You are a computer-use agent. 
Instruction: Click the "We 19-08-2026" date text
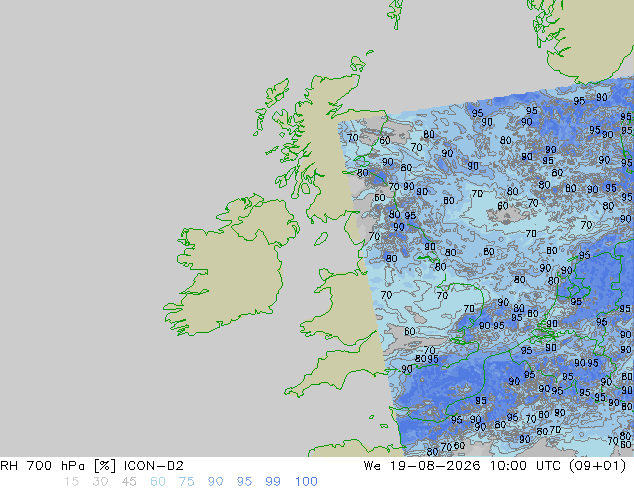point(422,466)
